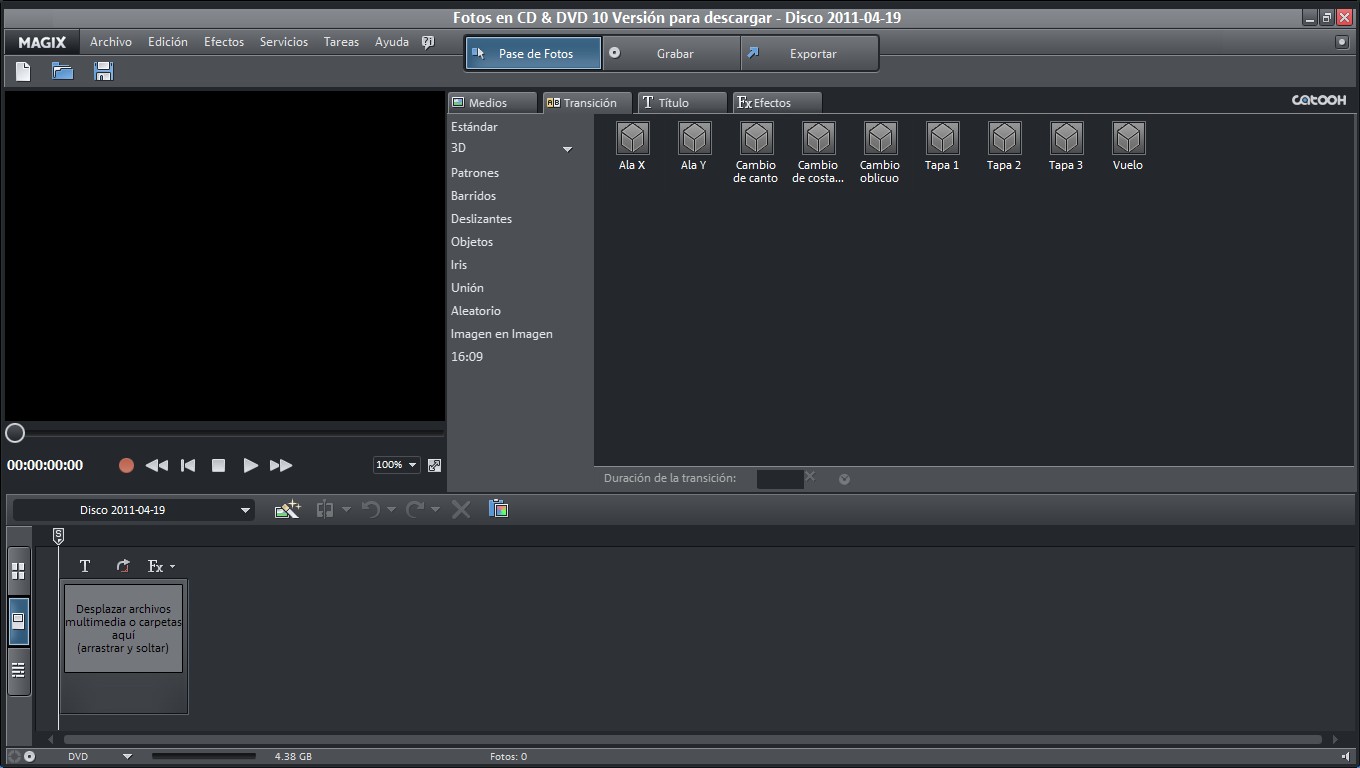The width and height of the screenshot is (1360, 768).
Task: Launch the slideshow wizard magic wand icon
Action: tap(287, 509)
